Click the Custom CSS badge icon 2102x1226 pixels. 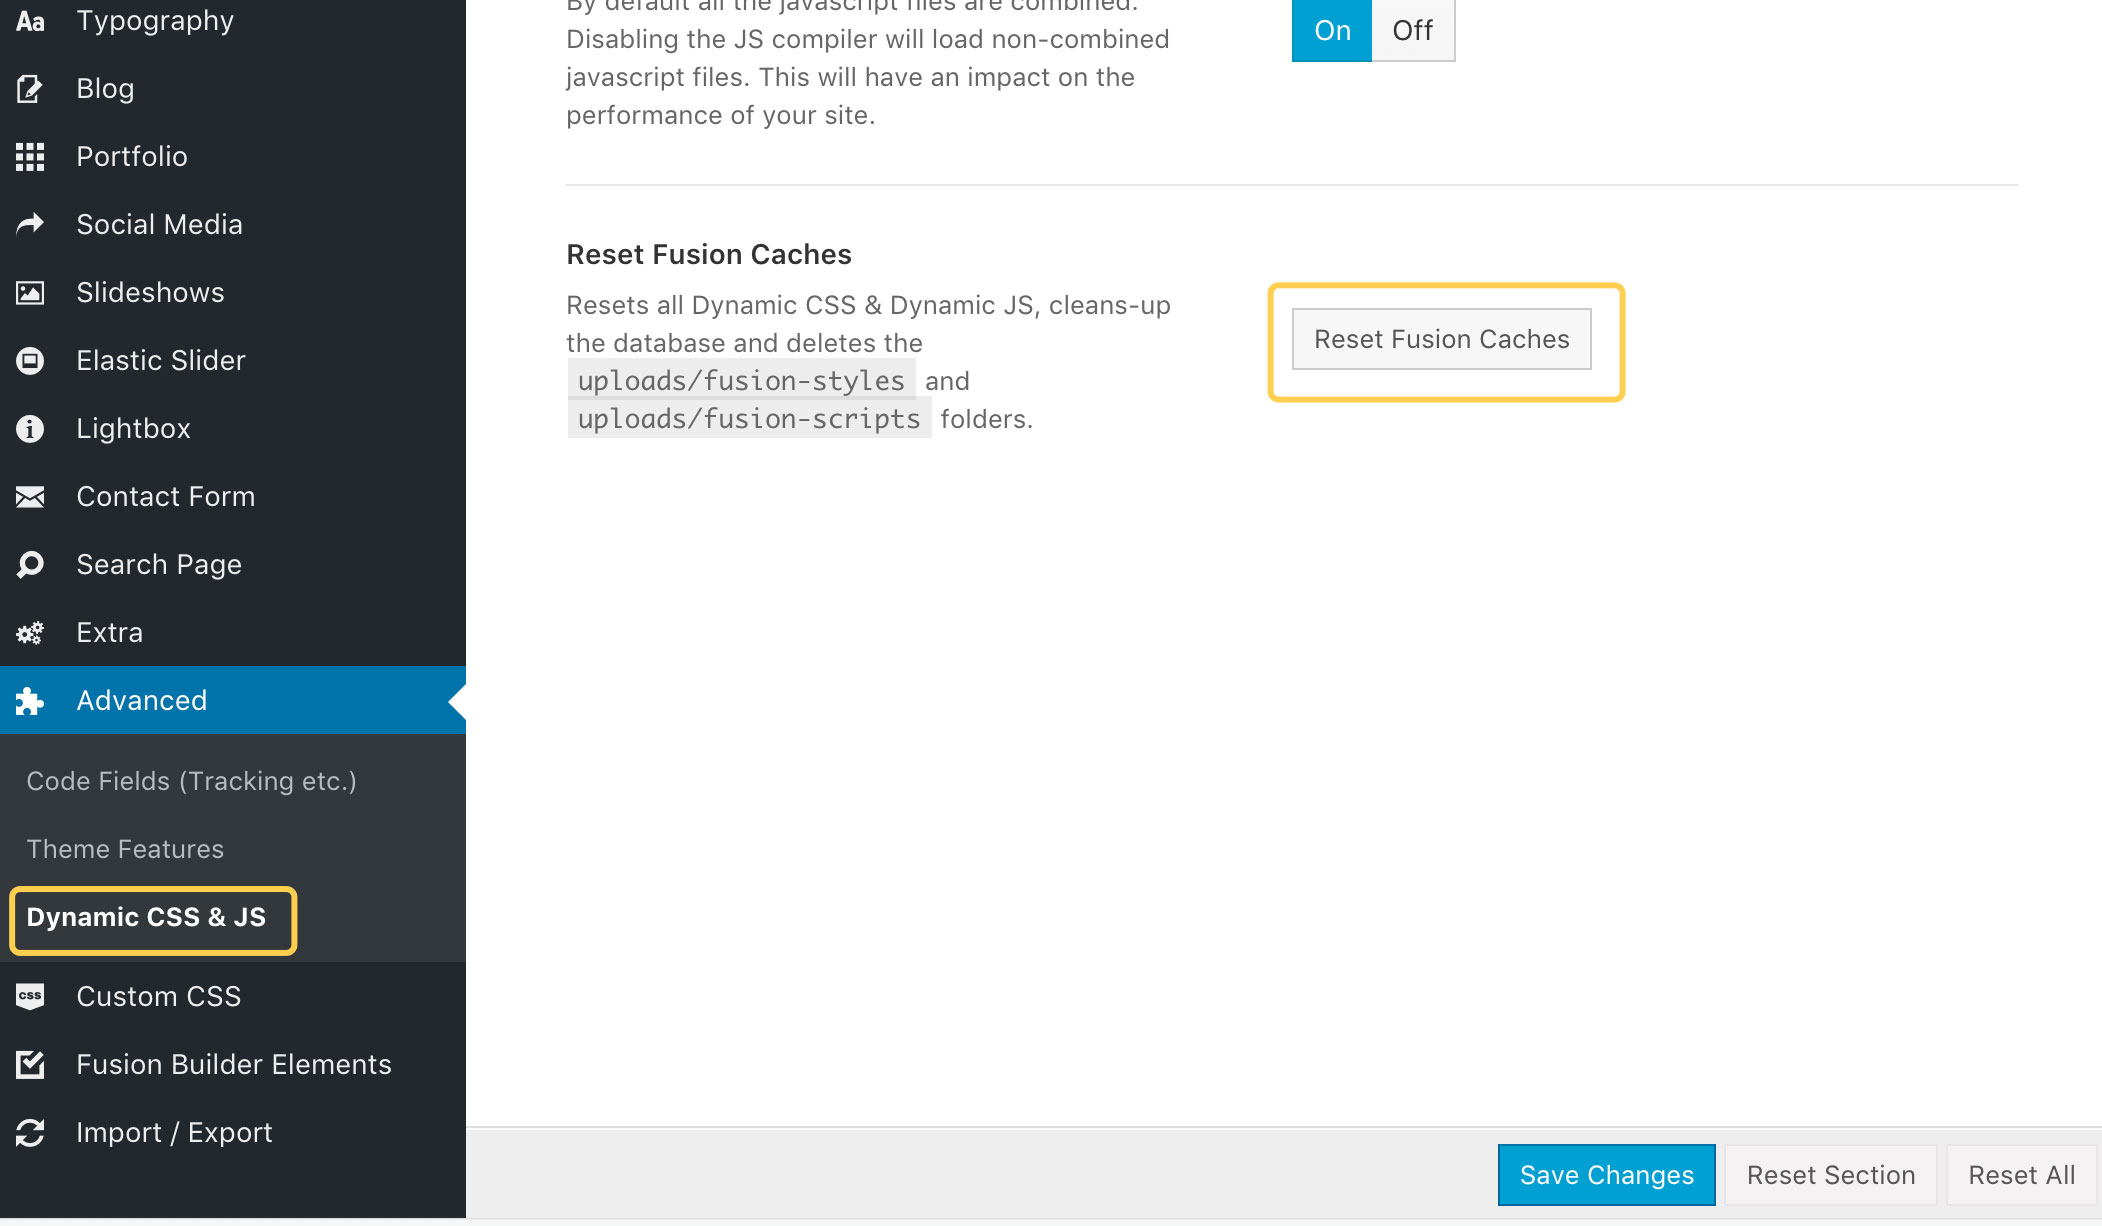coord(30,996)
